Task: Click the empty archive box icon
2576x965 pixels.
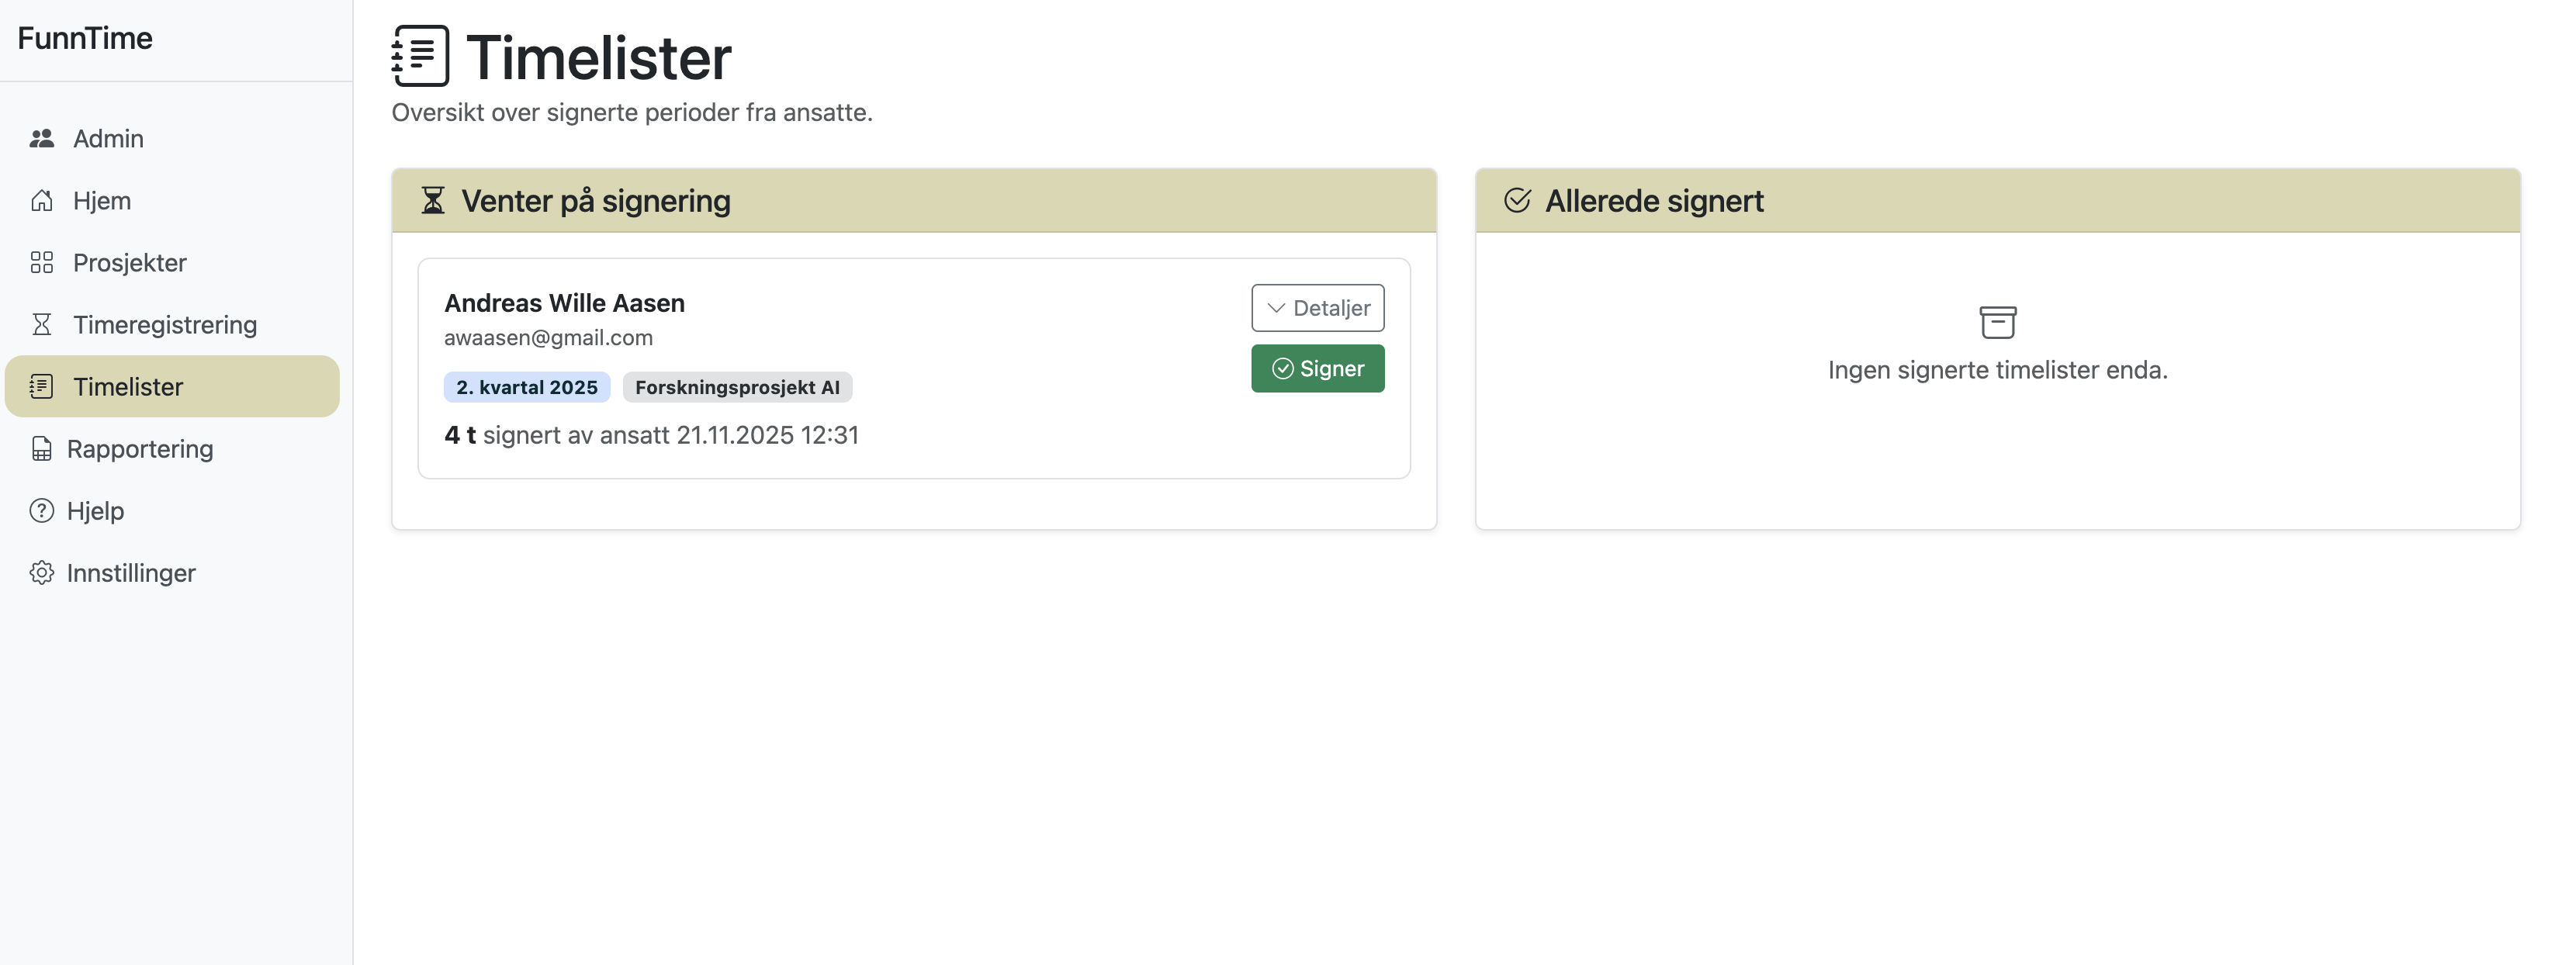Action: pos(1997,322)
